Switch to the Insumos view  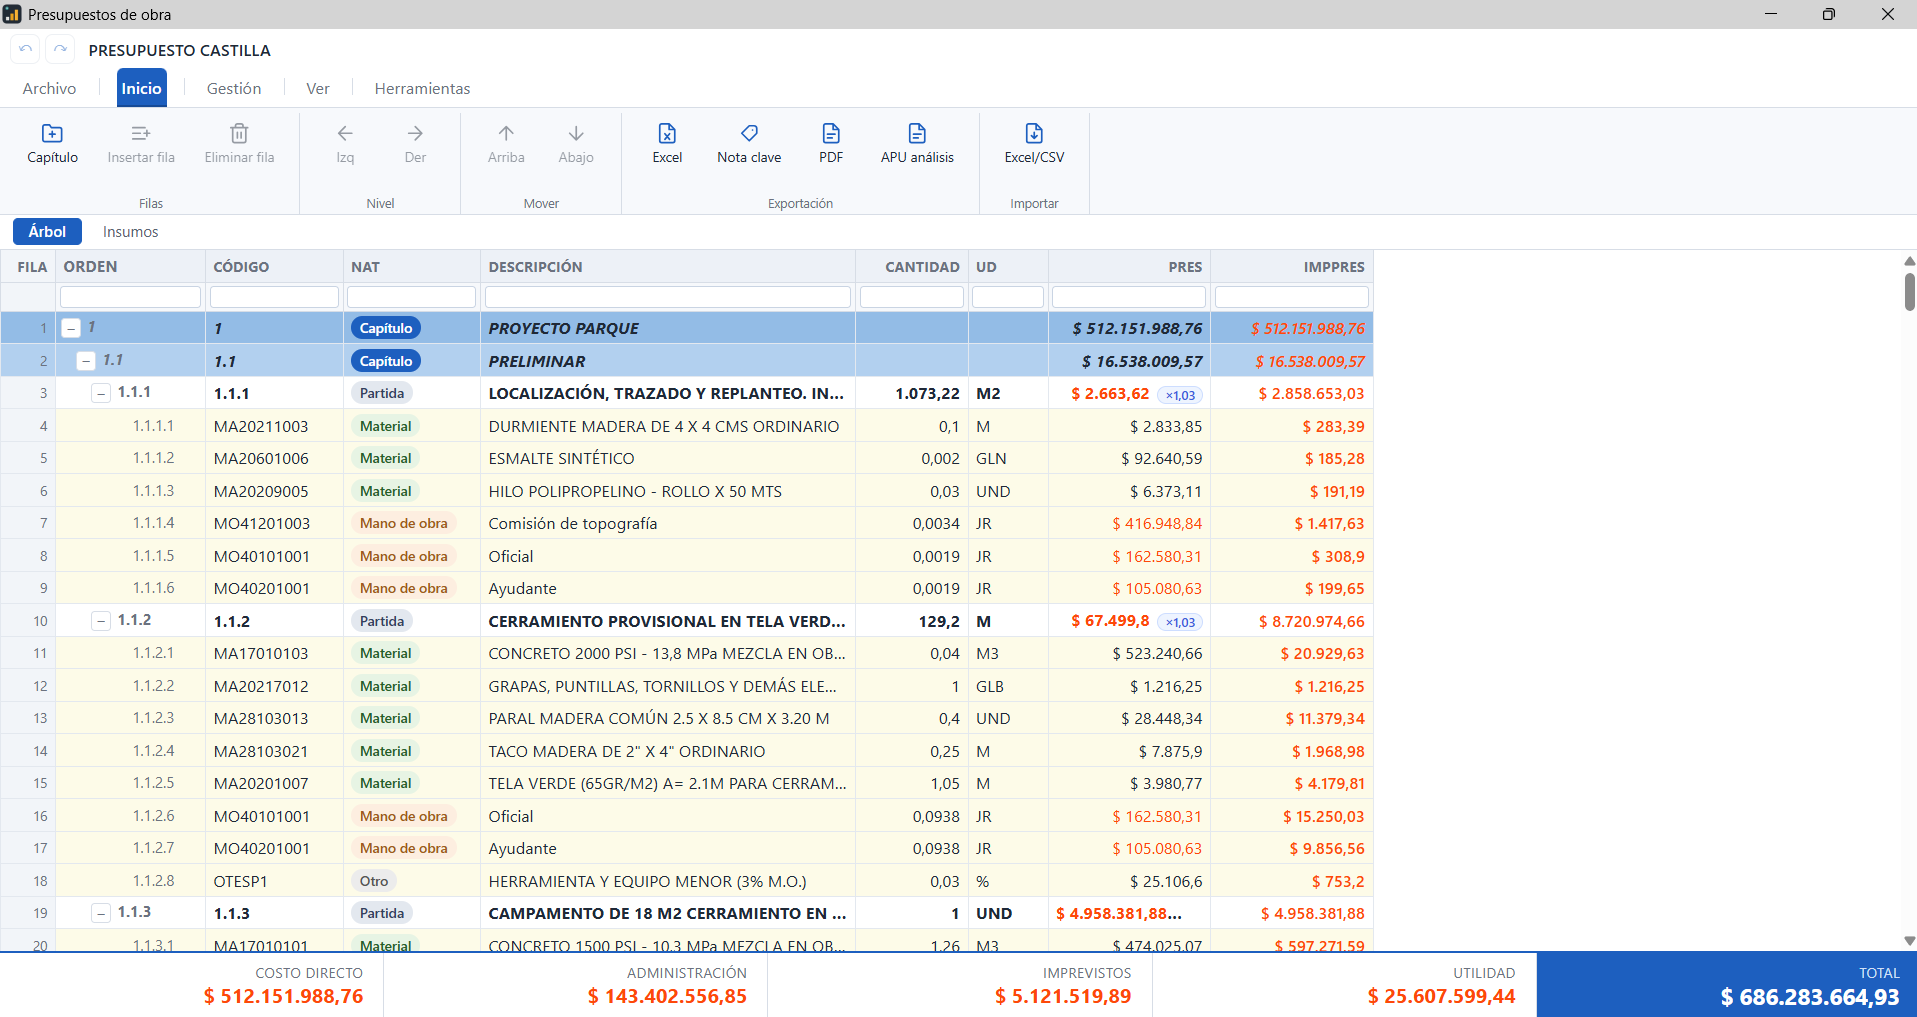(x=130, y=231)
